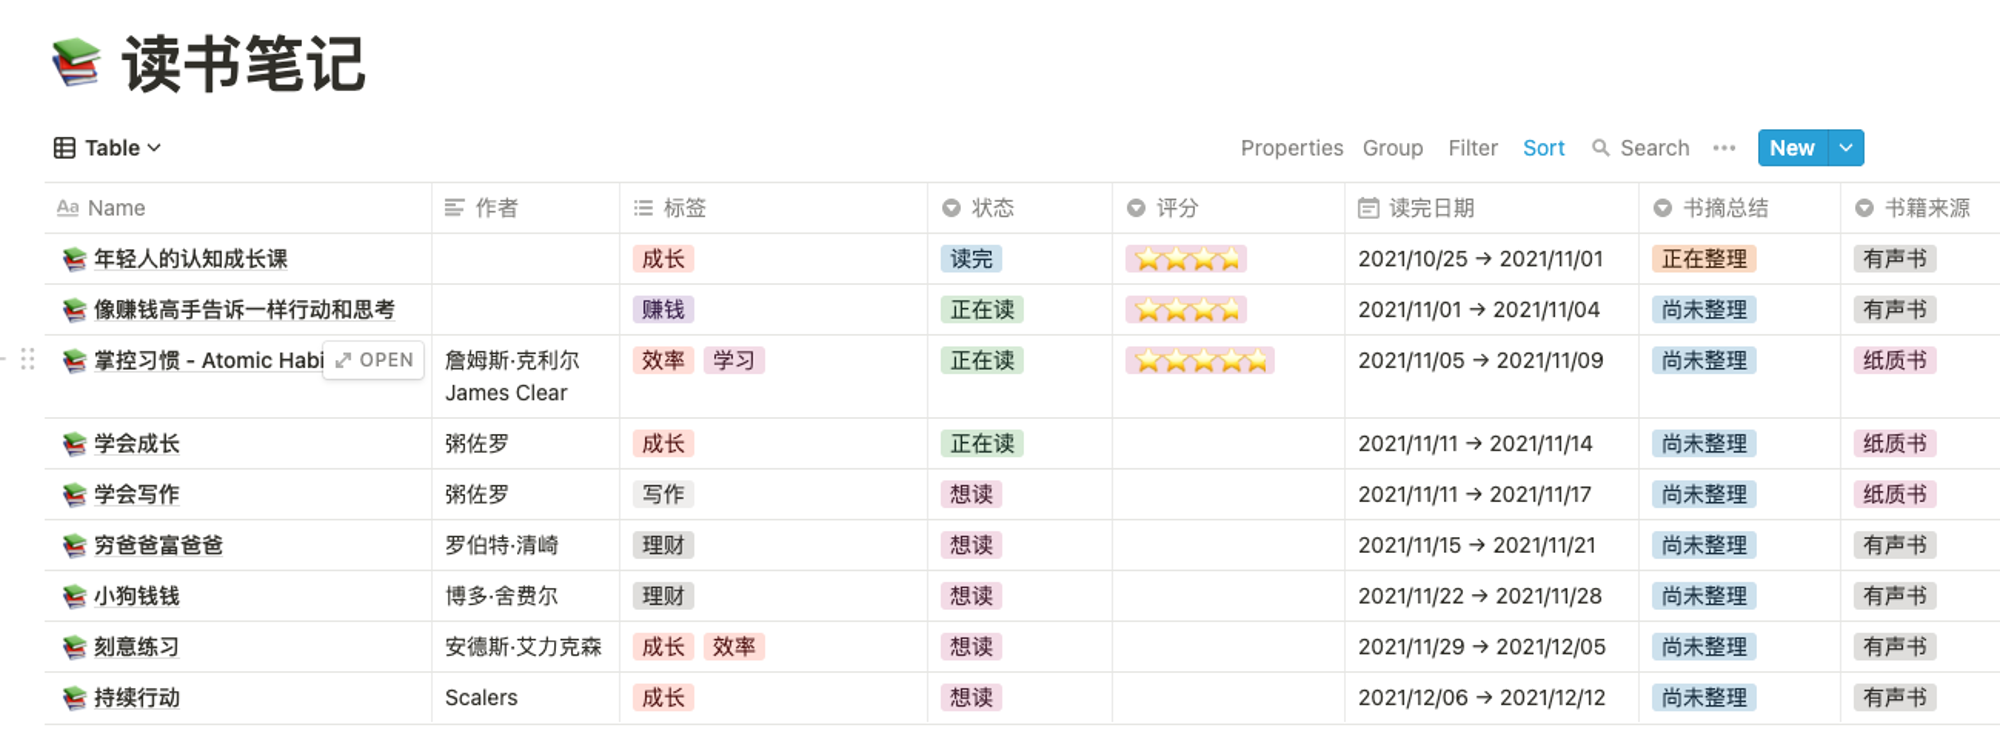This screenshot has width=2000, height=739.
Task: Click the five-star rating tag of 掌控习惯
Action: tap(1200, 360)
